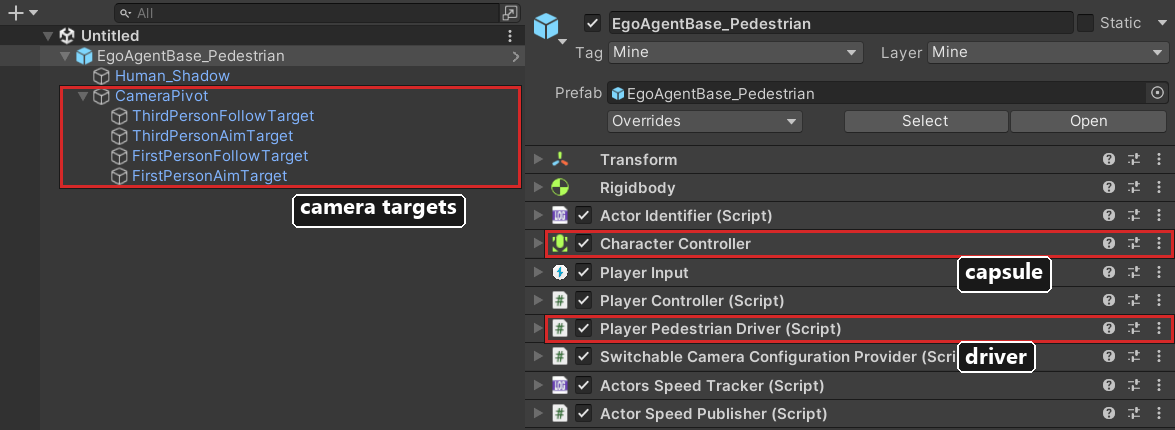Open three-dot menu for Untitled scene
Screen dimensions: 1175x430
[510, 35]
